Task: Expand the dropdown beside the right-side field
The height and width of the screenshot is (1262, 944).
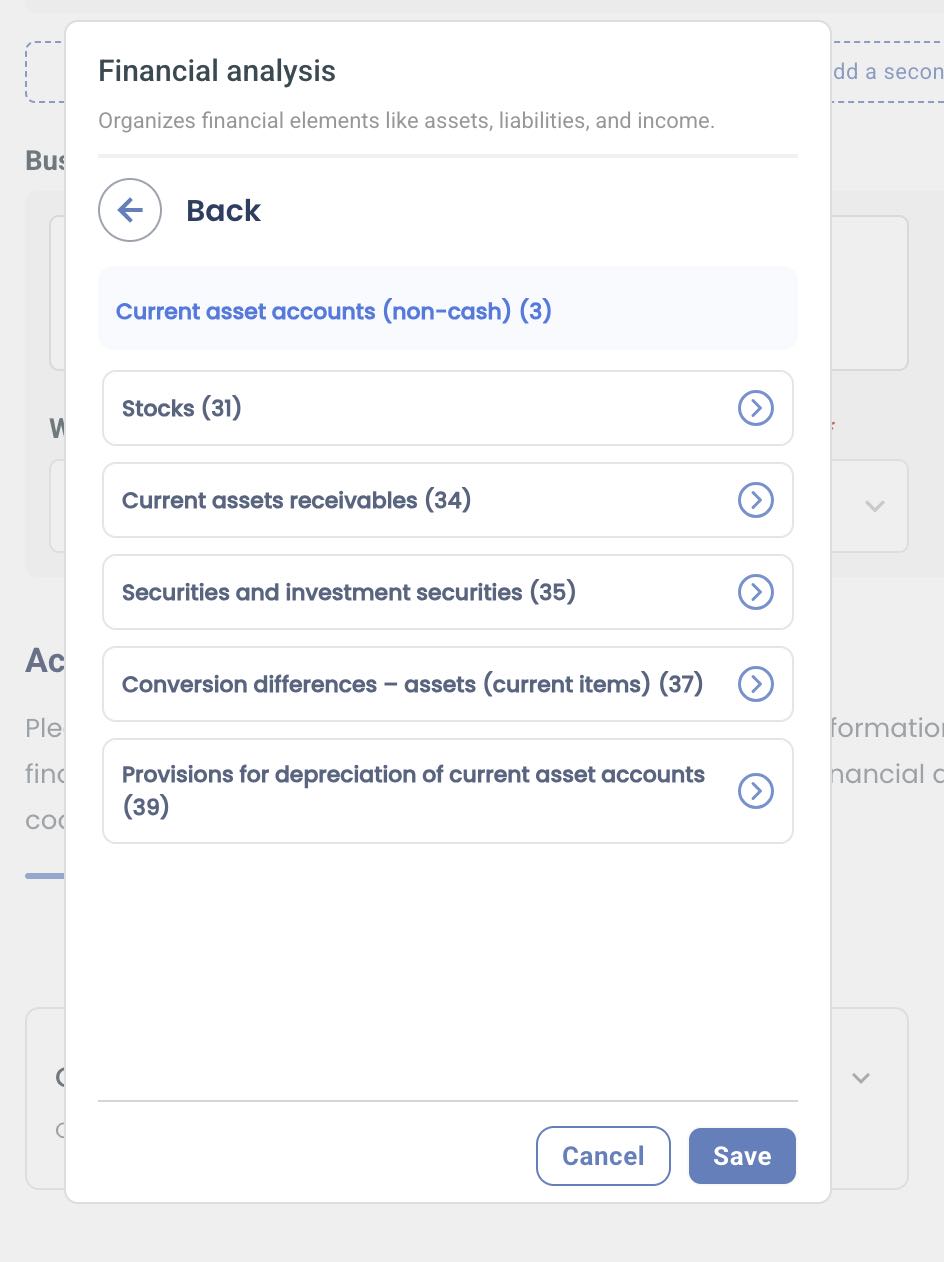Action: pos(874,506)
